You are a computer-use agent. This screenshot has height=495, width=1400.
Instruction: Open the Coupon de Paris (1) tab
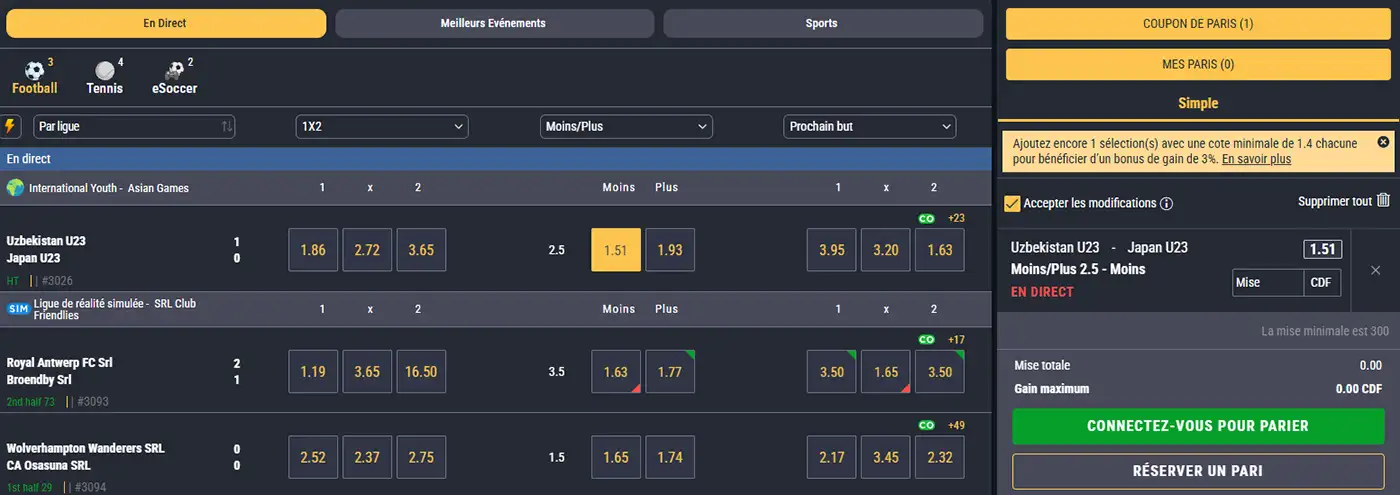pyautogui.click(x=1198, y=24)
